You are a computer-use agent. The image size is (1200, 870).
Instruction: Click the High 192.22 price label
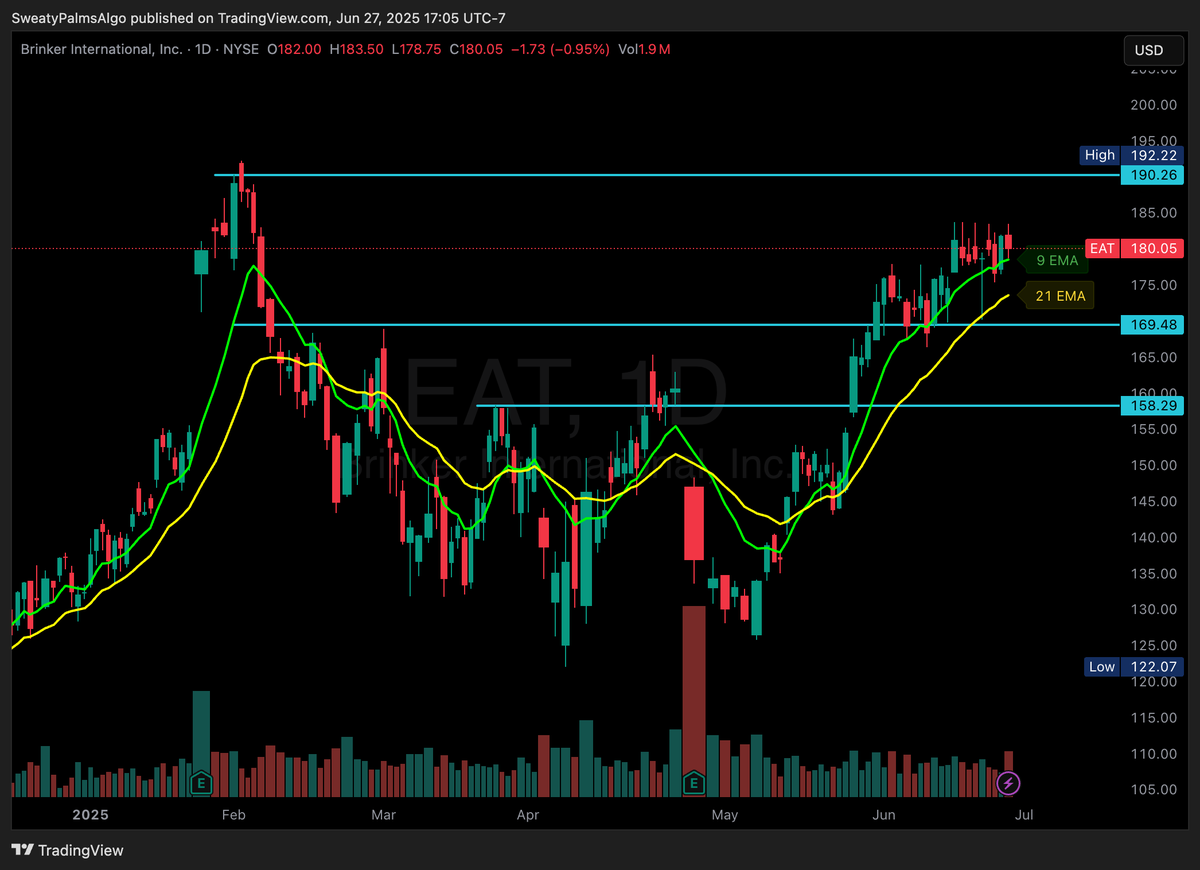click(1134, 155)
